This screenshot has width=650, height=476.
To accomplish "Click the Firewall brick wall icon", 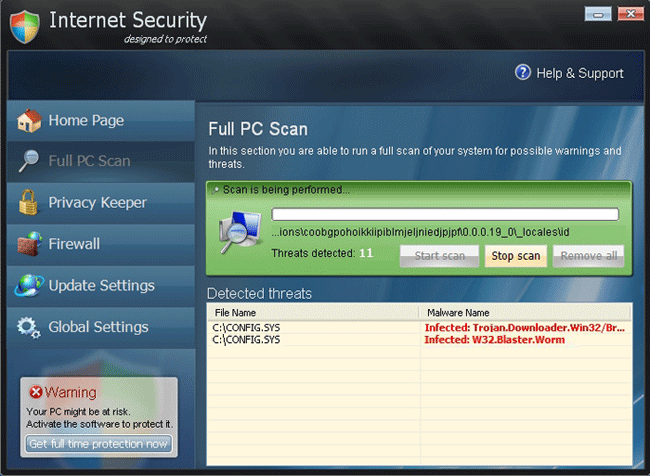I will [x=29, y=244].
